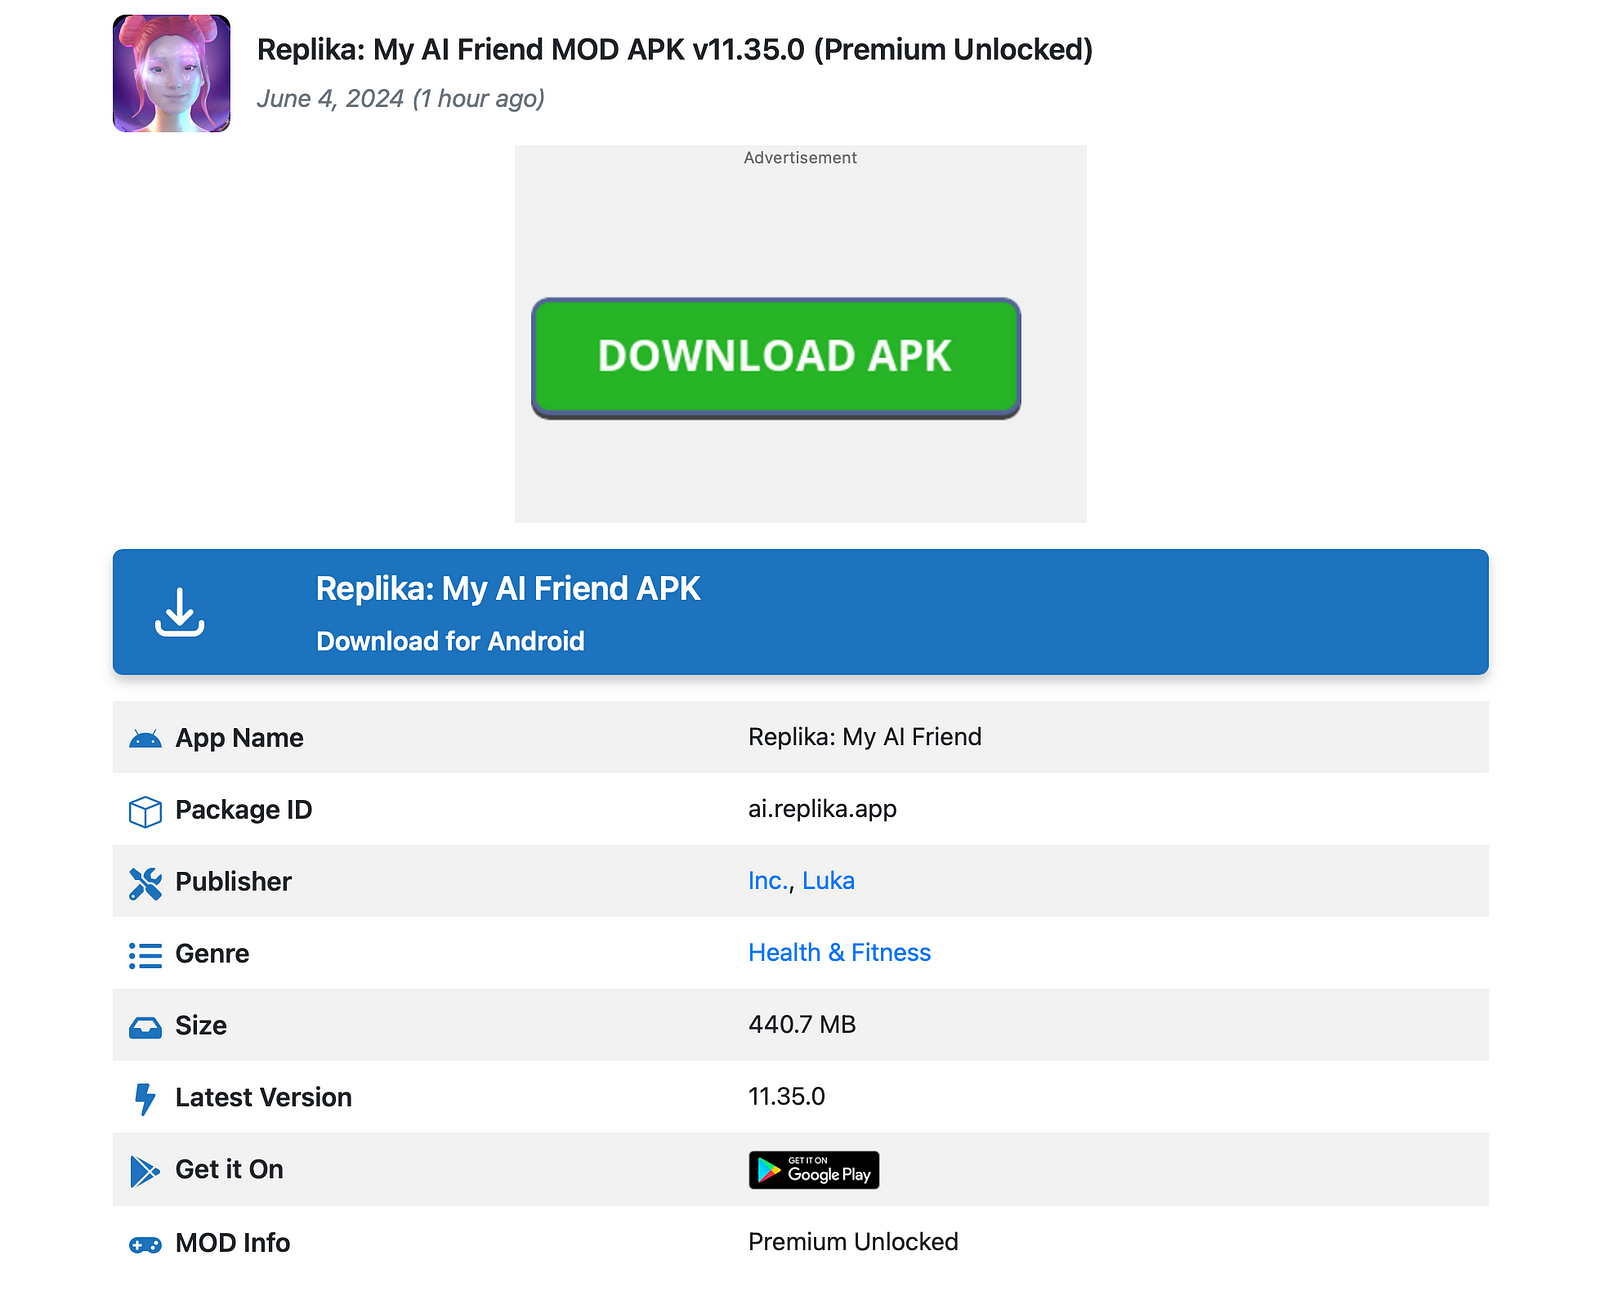Click the Android robot icon beside App Name
Image resolution: width=1600 pixels, height=1291 pixels.
coord(145,739)
